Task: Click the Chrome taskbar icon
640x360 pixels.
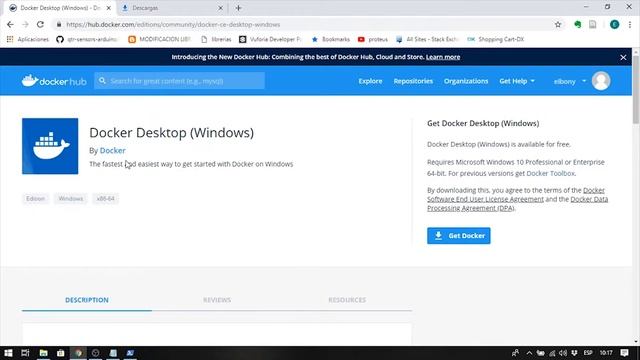Action: [x=78, y=353]
